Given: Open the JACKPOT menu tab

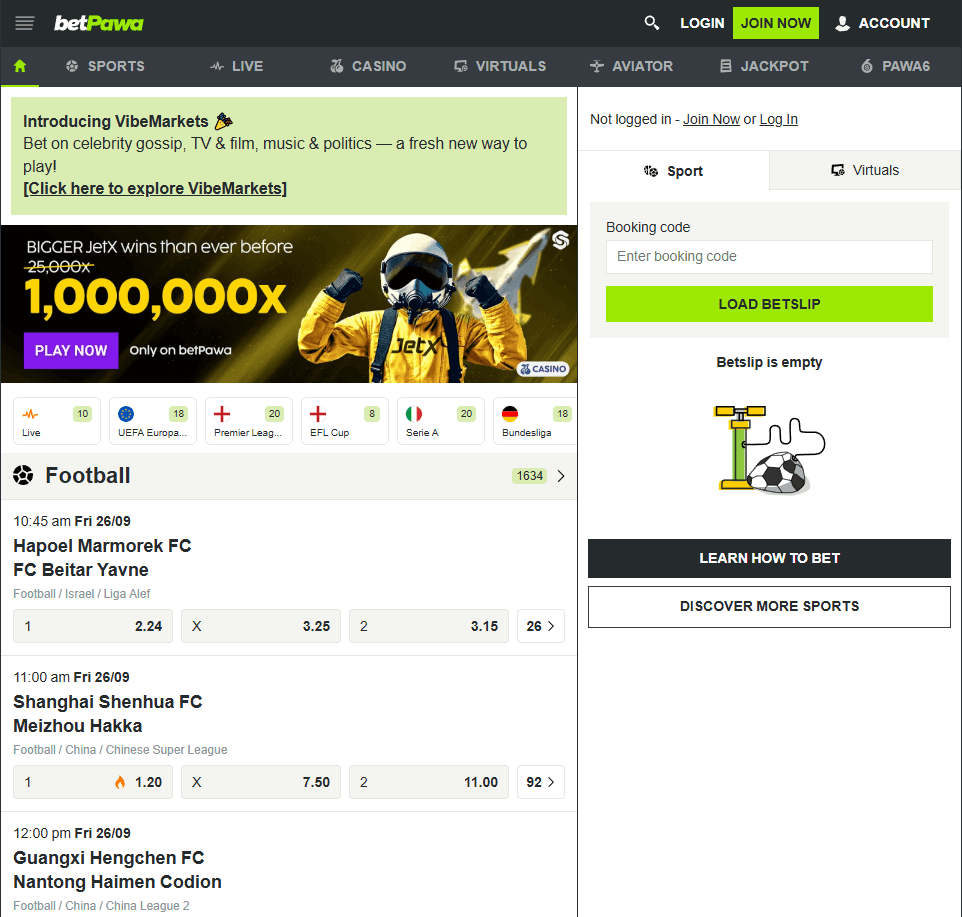Looking at the screenshot, I should tap(764, 66).
